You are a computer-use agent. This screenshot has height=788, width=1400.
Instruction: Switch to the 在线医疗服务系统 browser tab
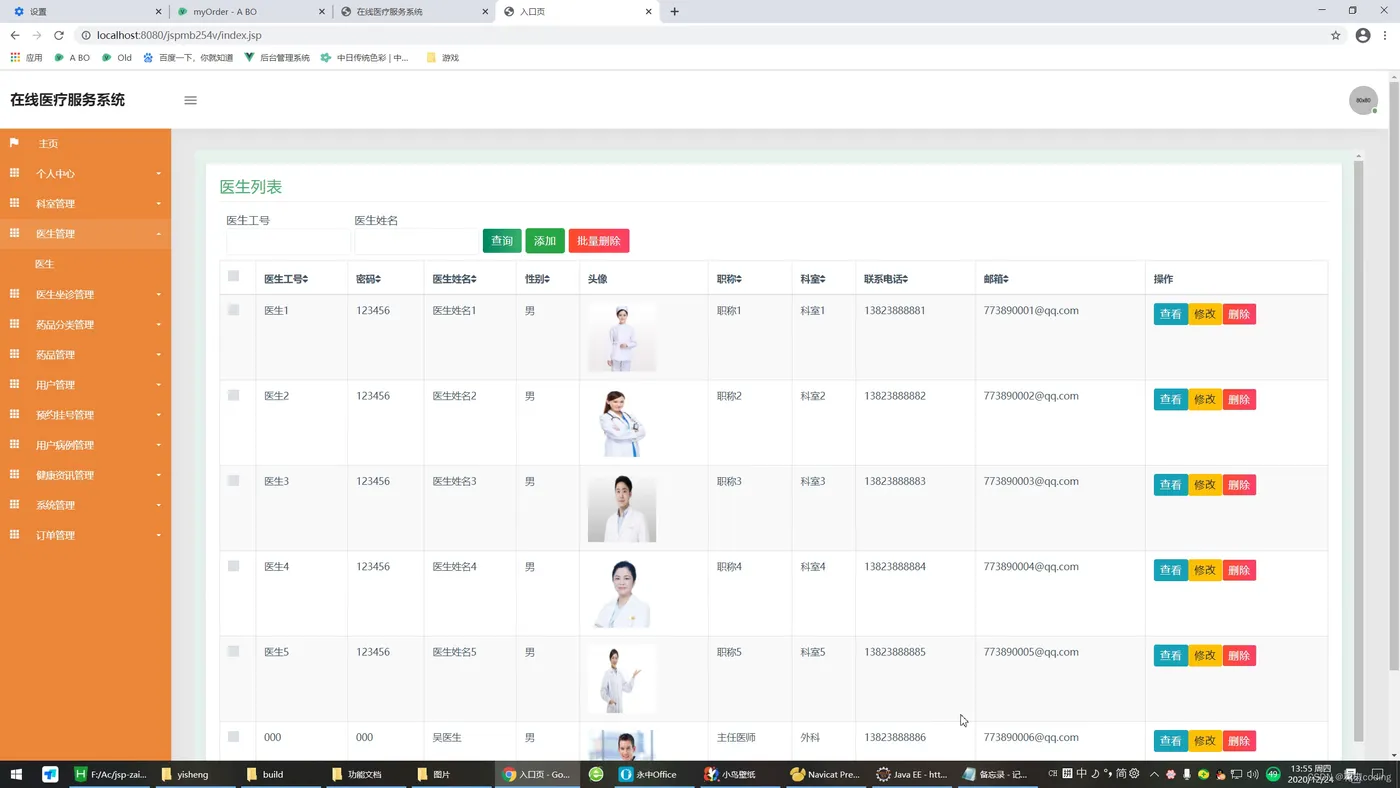[414, 12]
